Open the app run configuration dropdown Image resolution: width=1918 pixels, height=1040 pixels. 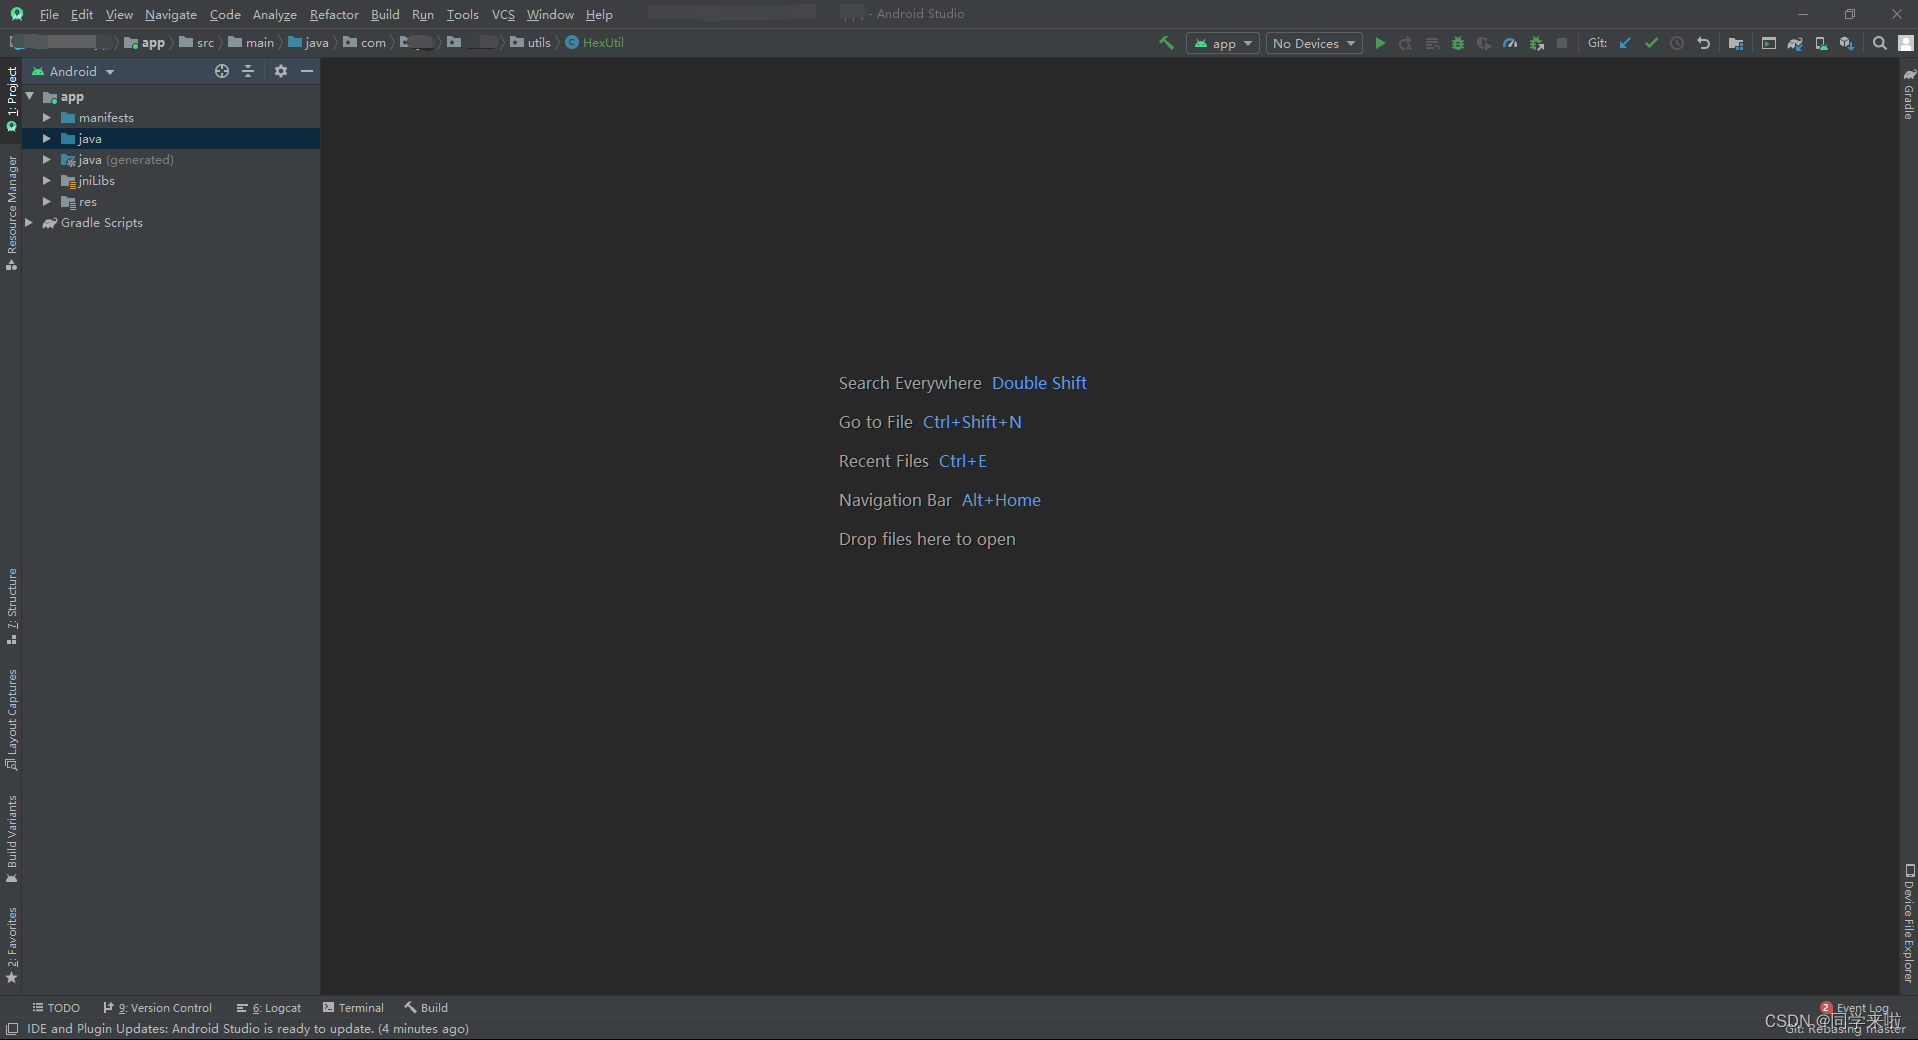coord(1222,43)
